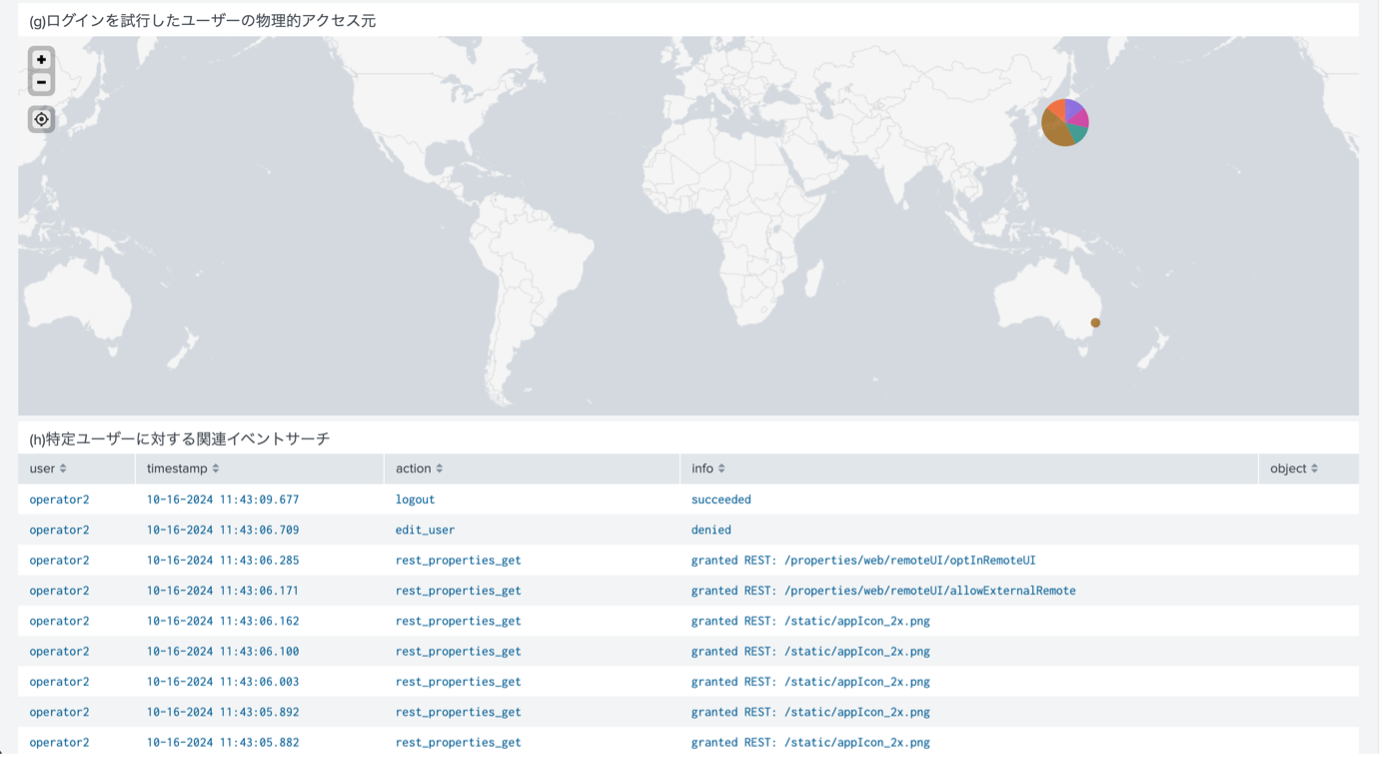This screenshot has width=1384, height=757.
Task: Click the brown dot marker on Australia
Action: click(1096, 323)
